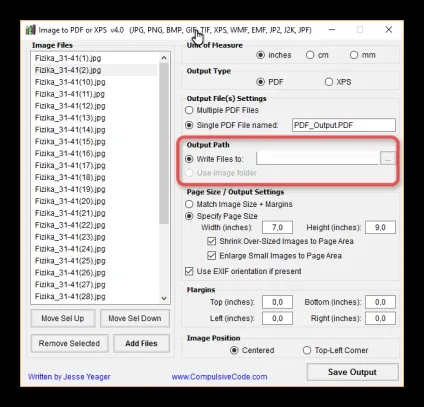Select the Write Files to radio button
The image size is (424, 407).
[x=189, y=159]
